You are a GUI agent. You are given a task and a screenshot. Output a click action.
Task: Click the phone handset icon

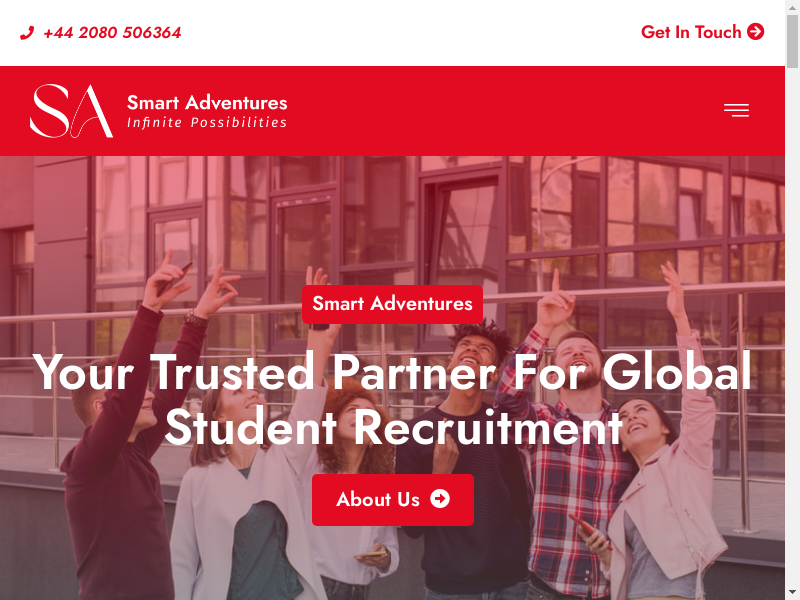tap(27, 33)
